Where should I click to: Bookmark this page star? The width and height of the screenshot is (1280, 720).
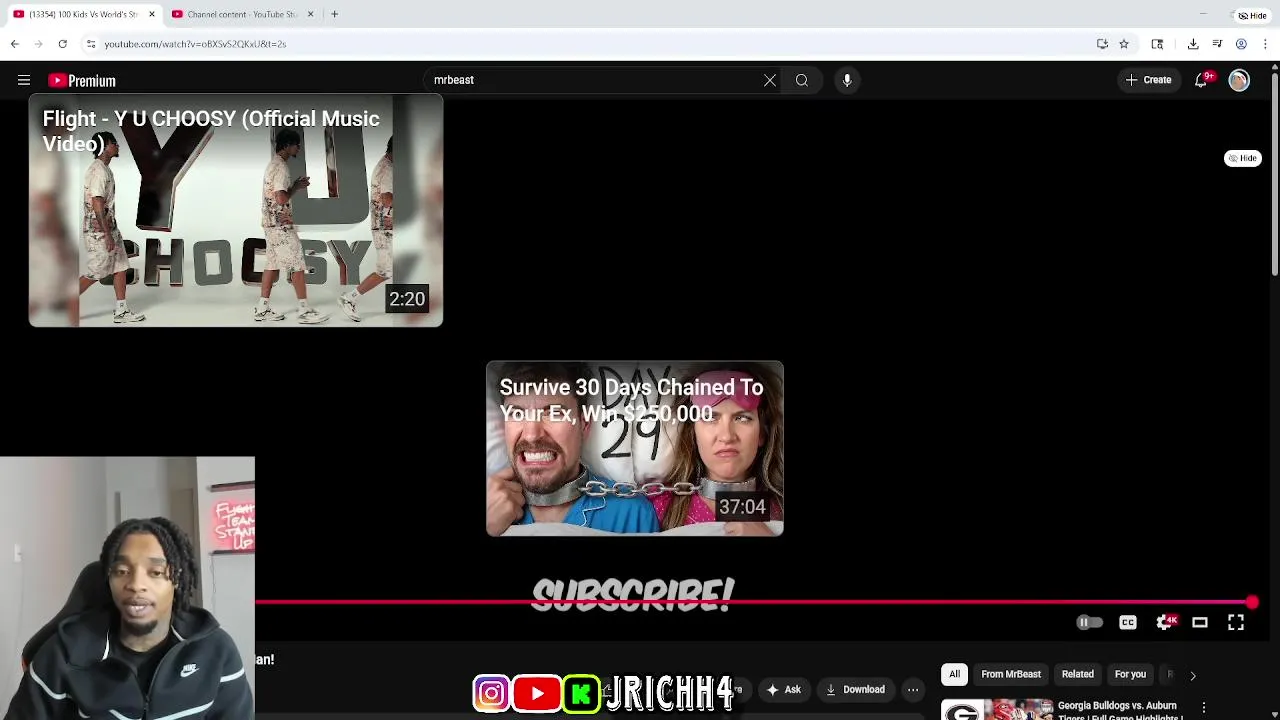click(x=1124, y=44)
